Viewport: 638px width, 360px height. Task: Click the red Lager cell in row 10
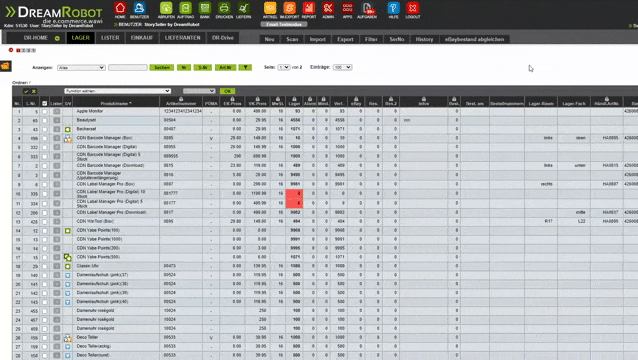click(x=294, y=194)
